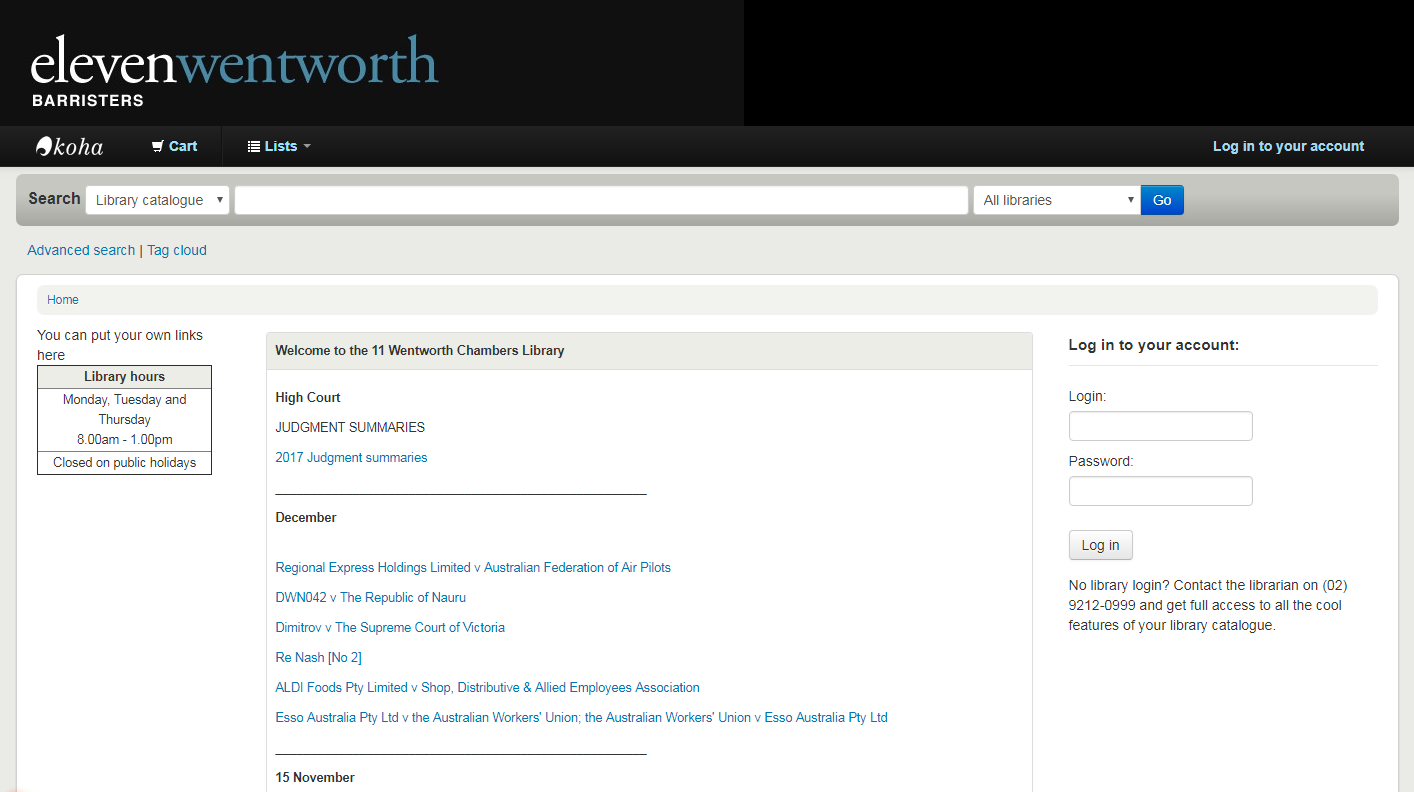1414x792 pixels.
Task: Click the Go search button
Action: [x=1162, y=200]
